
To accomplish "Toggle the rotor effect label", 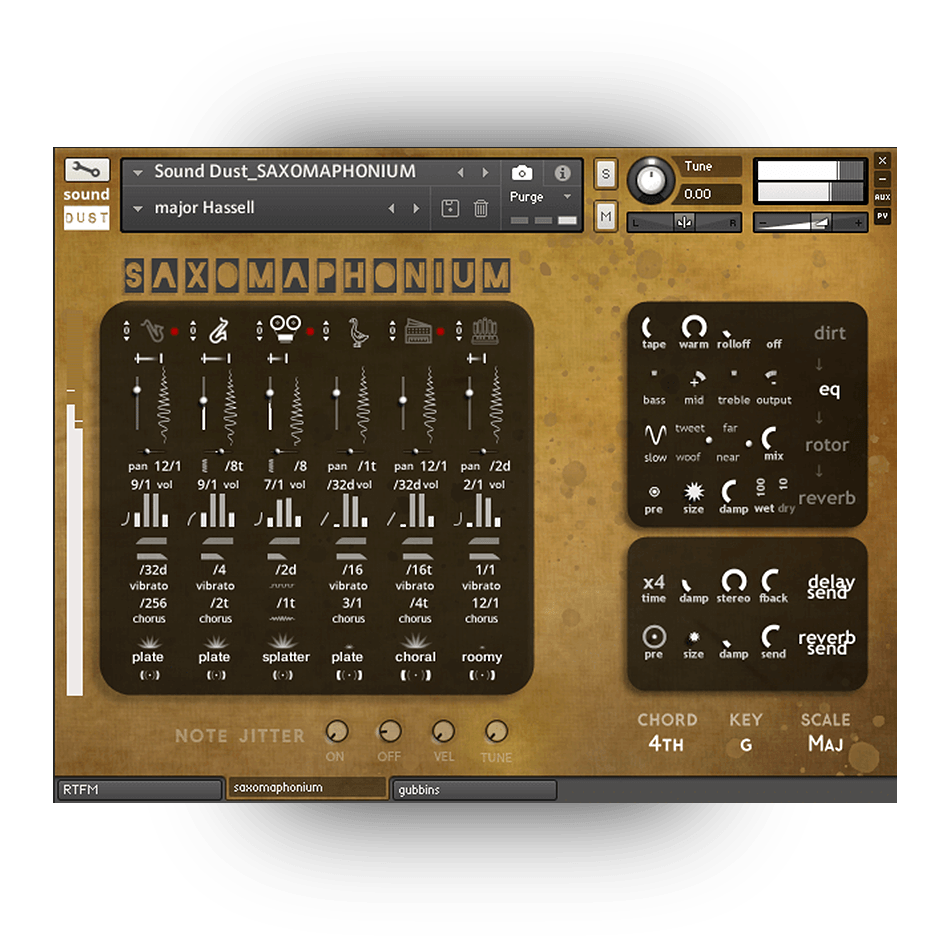I will tap(827, 445).
